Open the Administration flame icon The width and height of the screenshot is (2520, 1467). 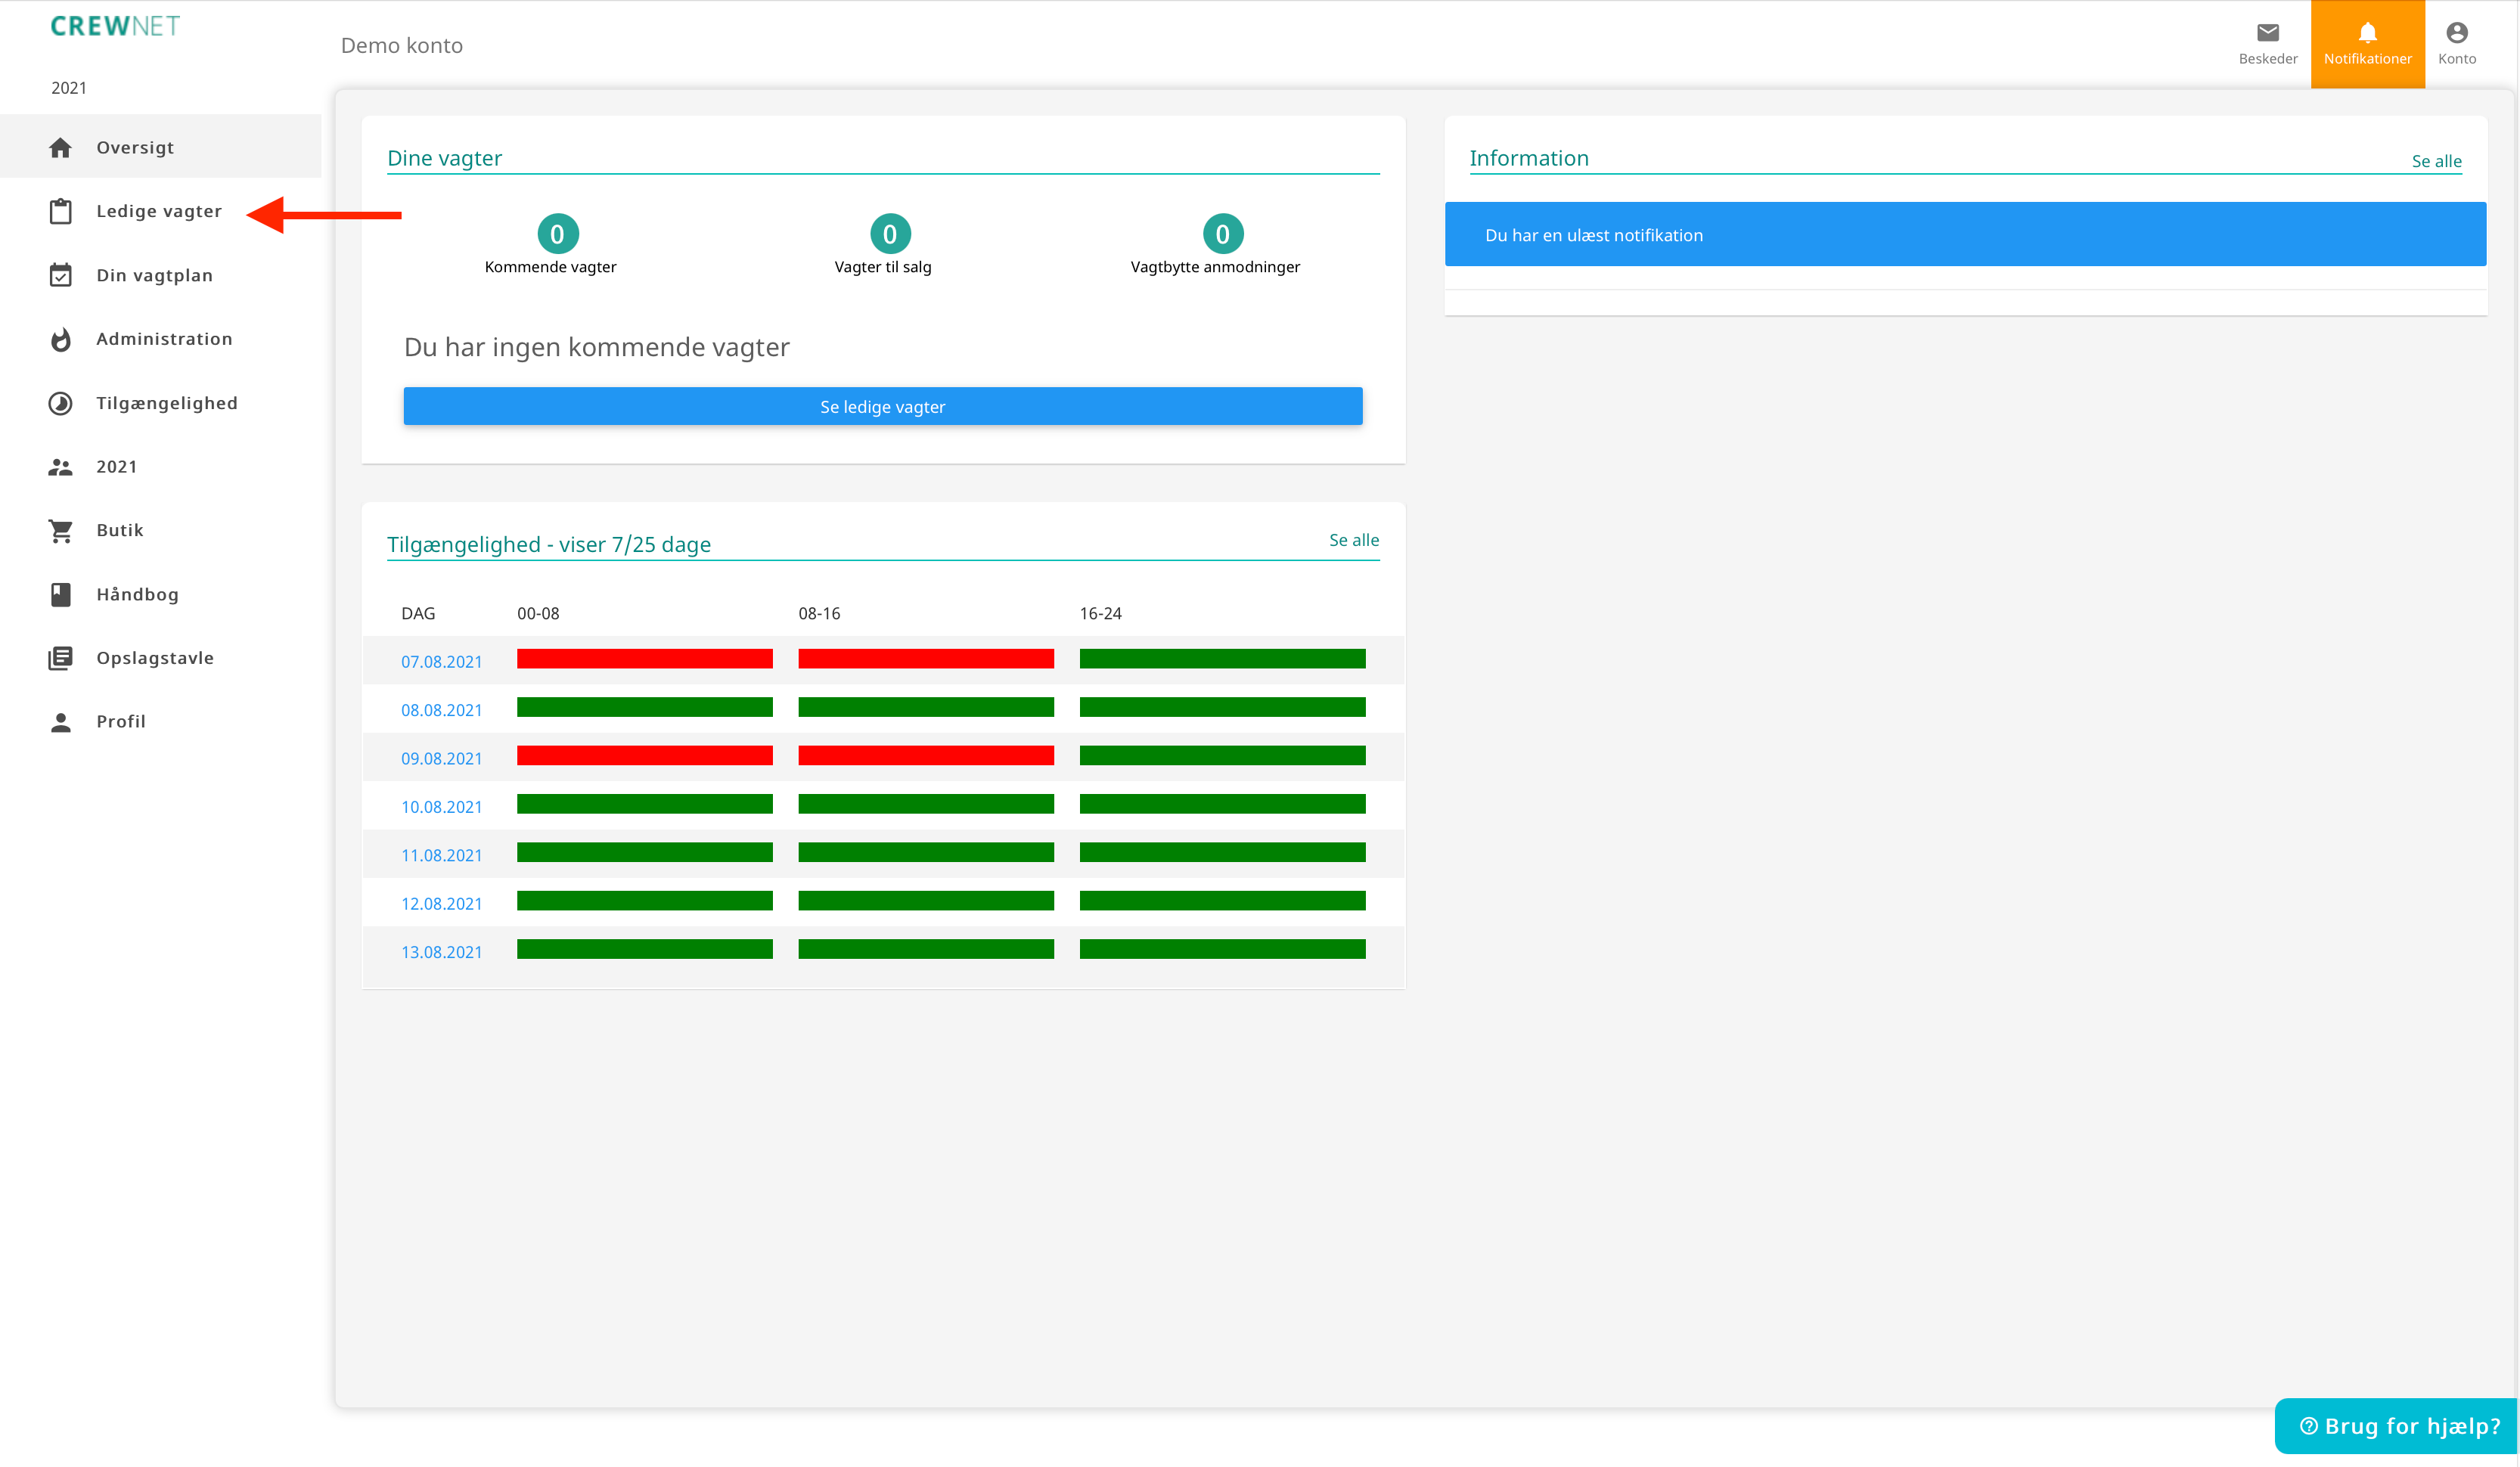[60, 339]
